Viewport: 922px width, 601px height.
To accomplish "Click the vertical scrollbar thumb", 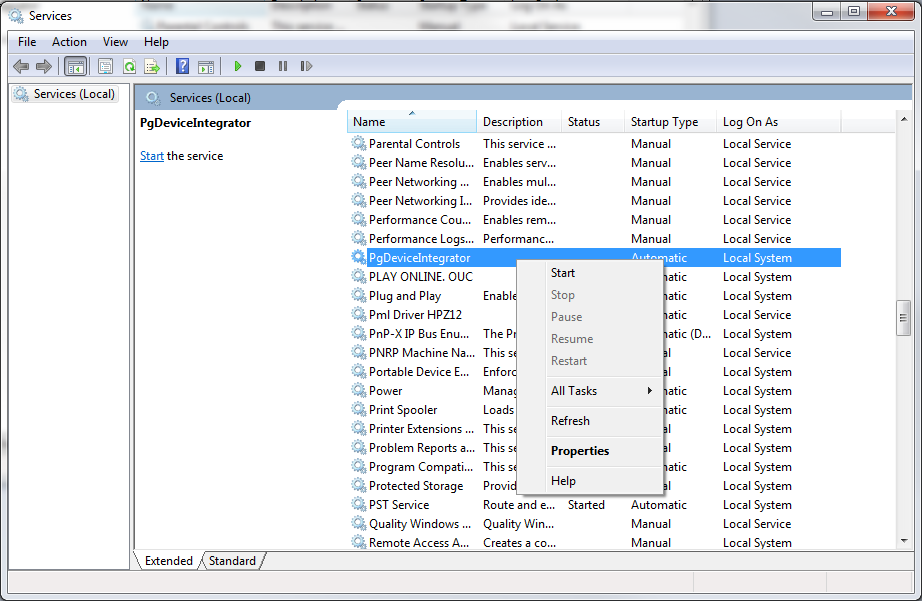I will coord(903,318).
